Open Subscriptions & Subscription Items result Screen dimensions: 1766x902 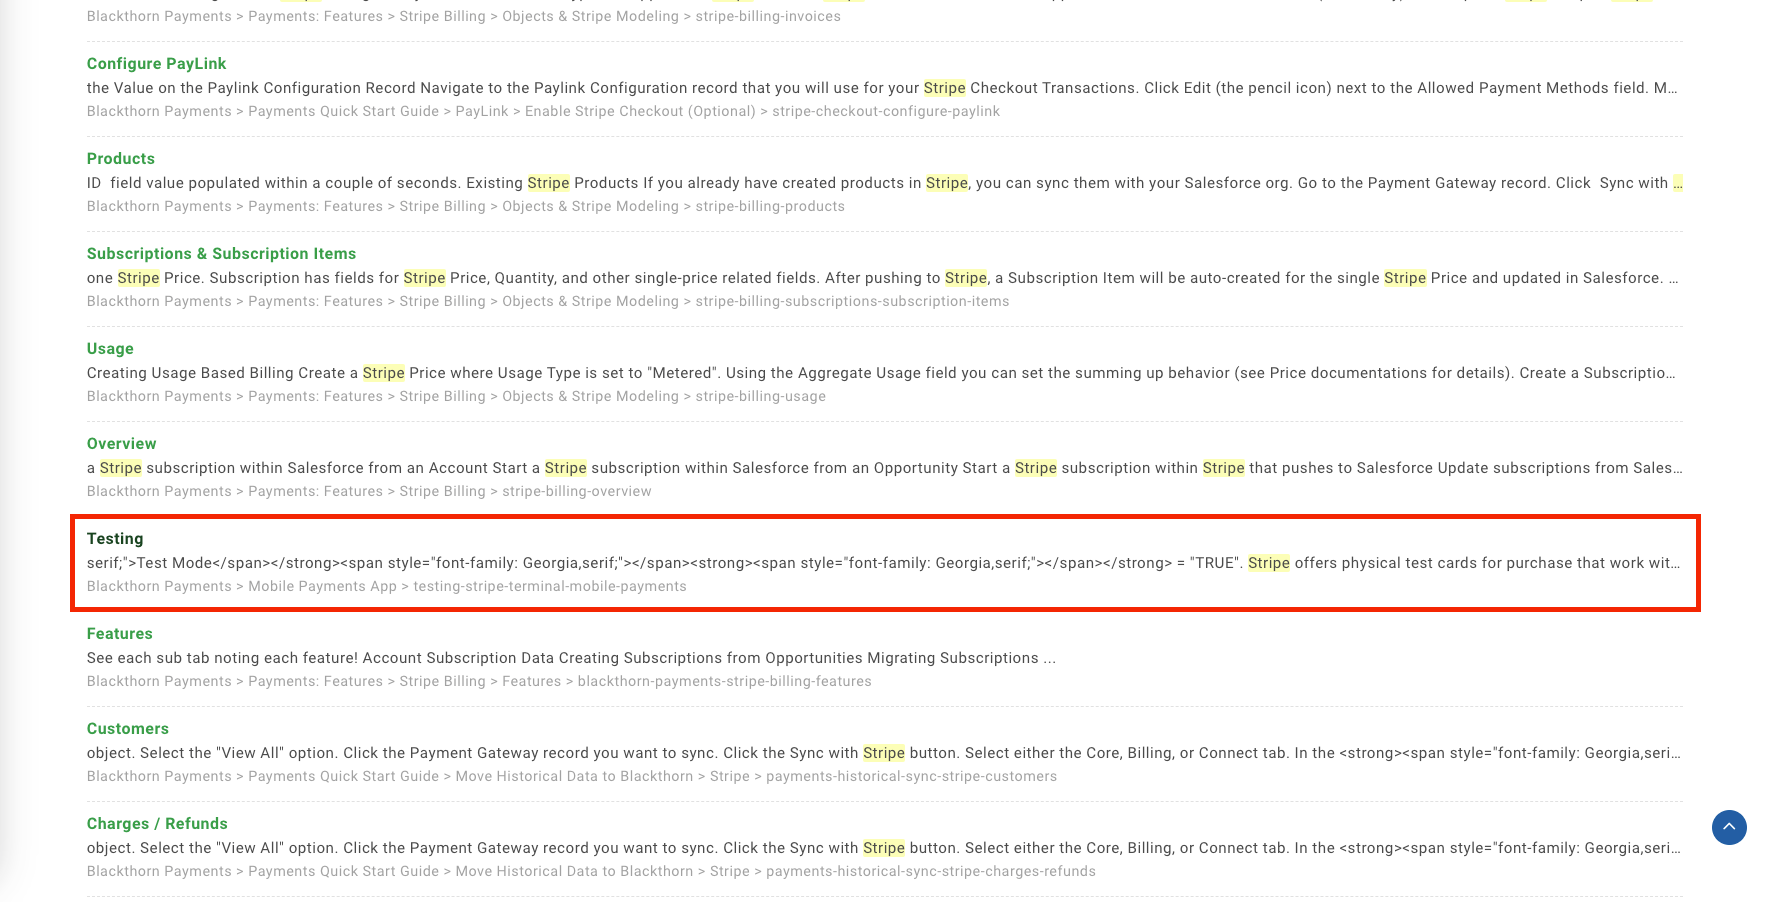pos(221,253)
